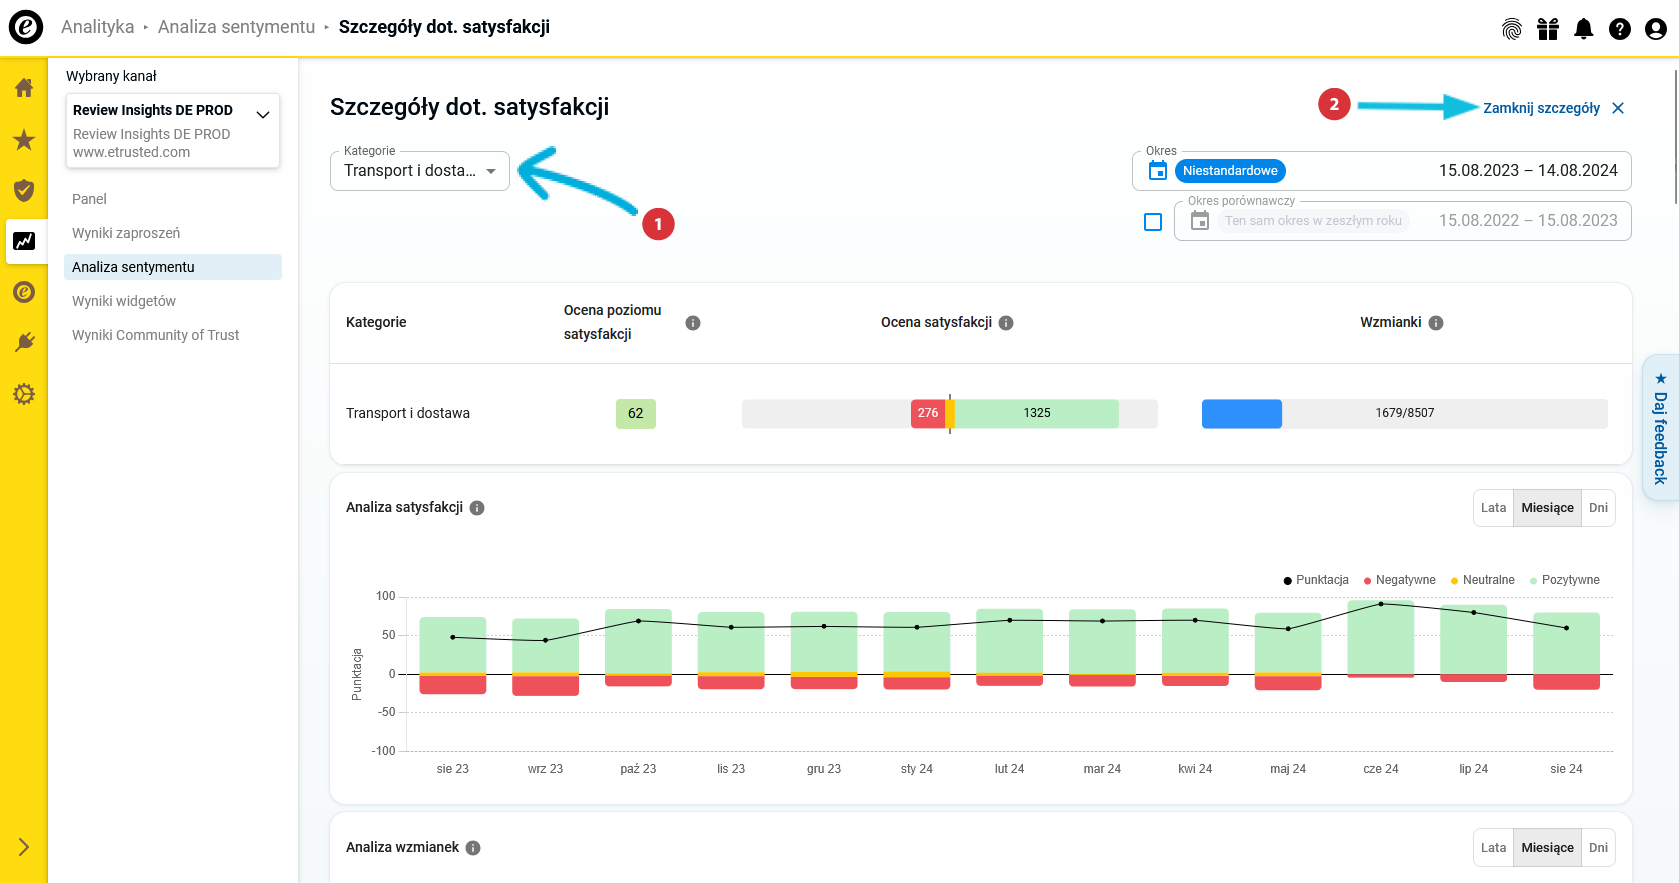Screen dimensions: 1679x883
Task: Click the red negative 276 bar segment
Action: coord(927,413)
